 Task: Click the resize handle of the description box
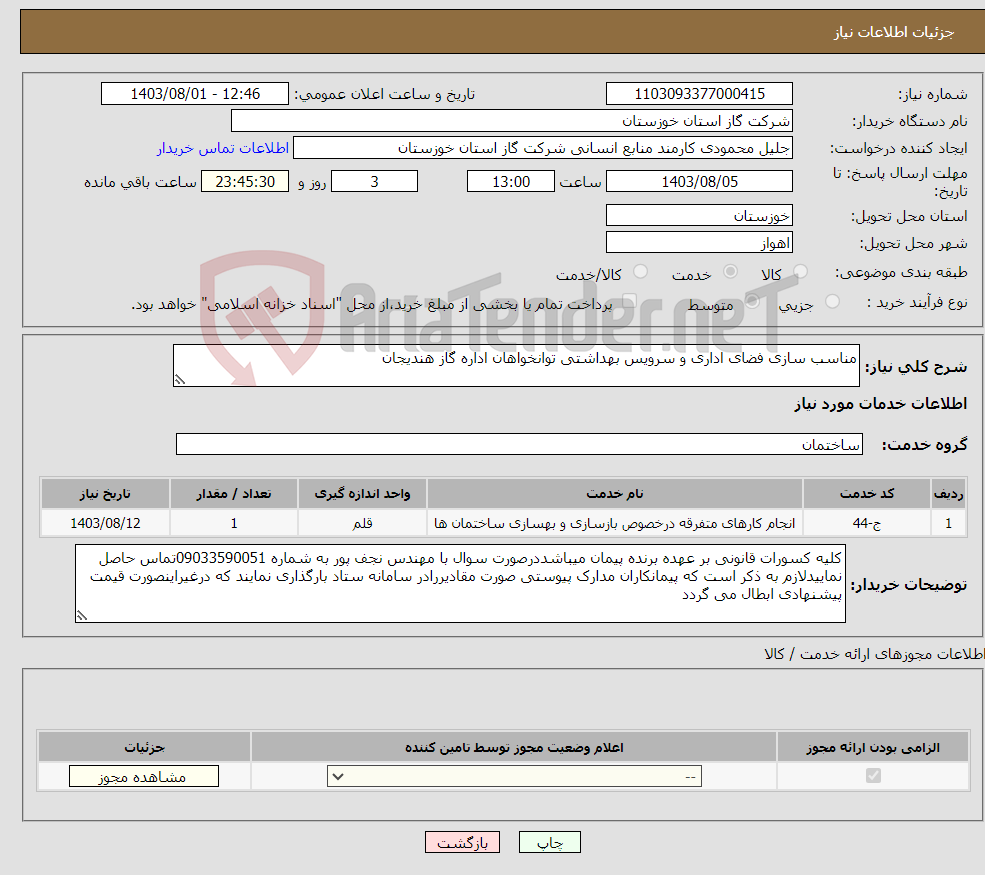pos(180,380)
